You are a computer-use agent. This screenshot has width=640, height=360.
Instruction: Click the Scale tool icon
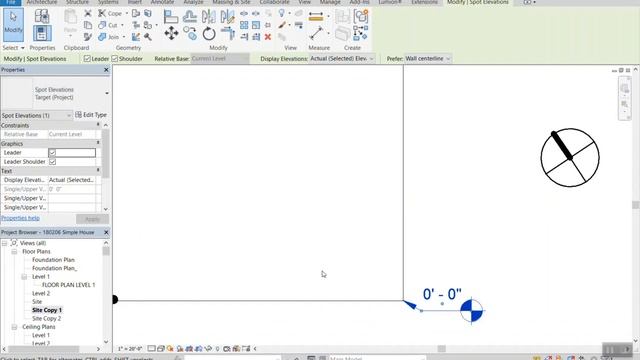(256, 25)
